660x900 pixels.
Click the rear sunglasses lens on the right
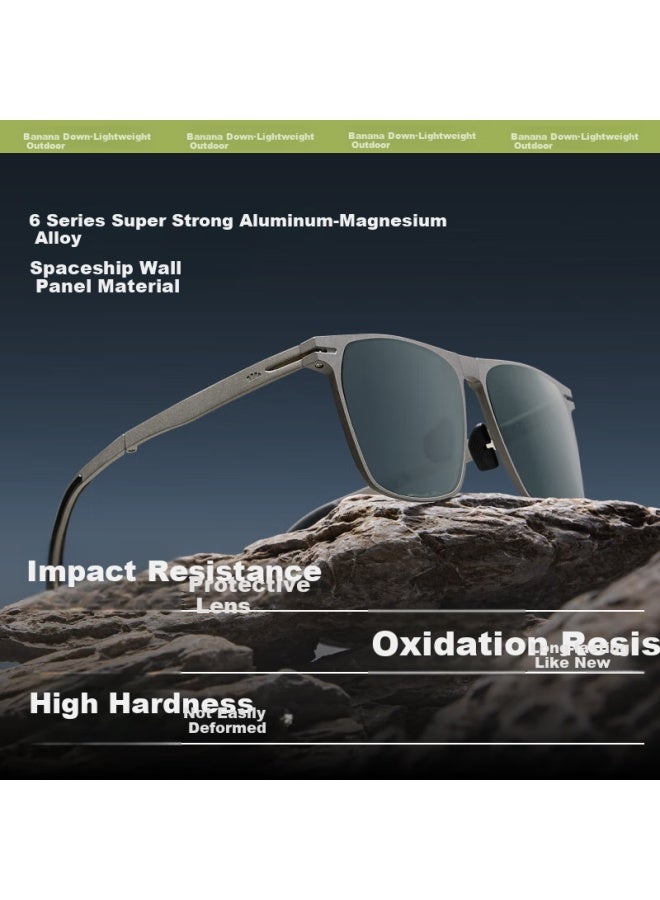[533, 429]
